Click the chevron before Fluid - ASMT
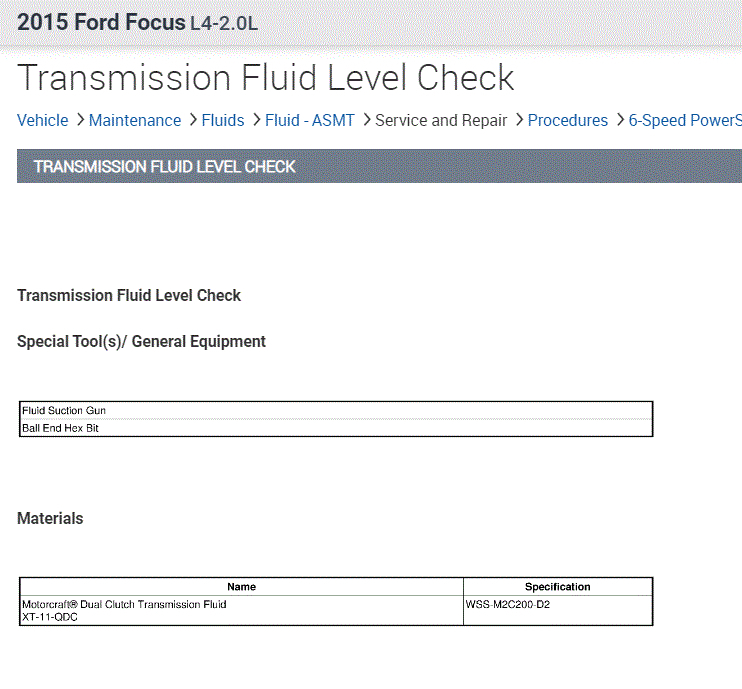The image size is (742, 689). (255, 121)
